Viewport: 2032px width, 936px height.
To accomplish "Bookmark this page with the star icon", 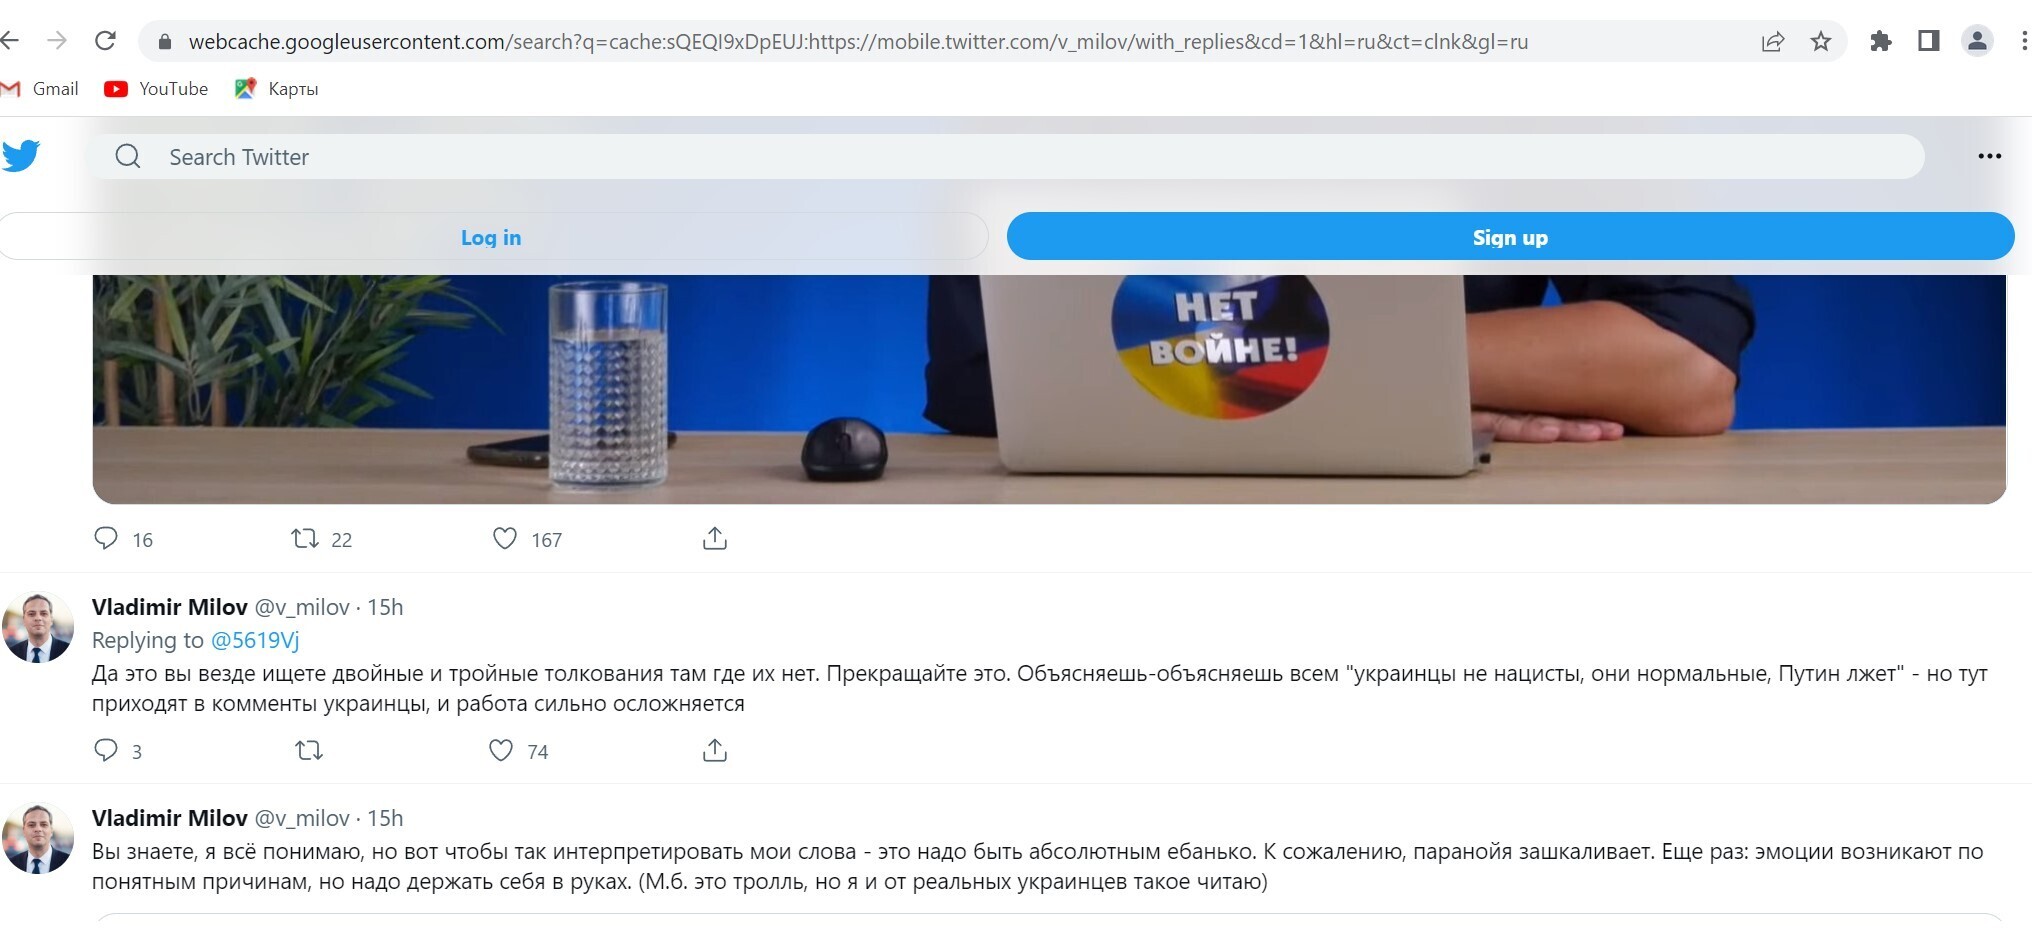I will tap(1821, 41).
